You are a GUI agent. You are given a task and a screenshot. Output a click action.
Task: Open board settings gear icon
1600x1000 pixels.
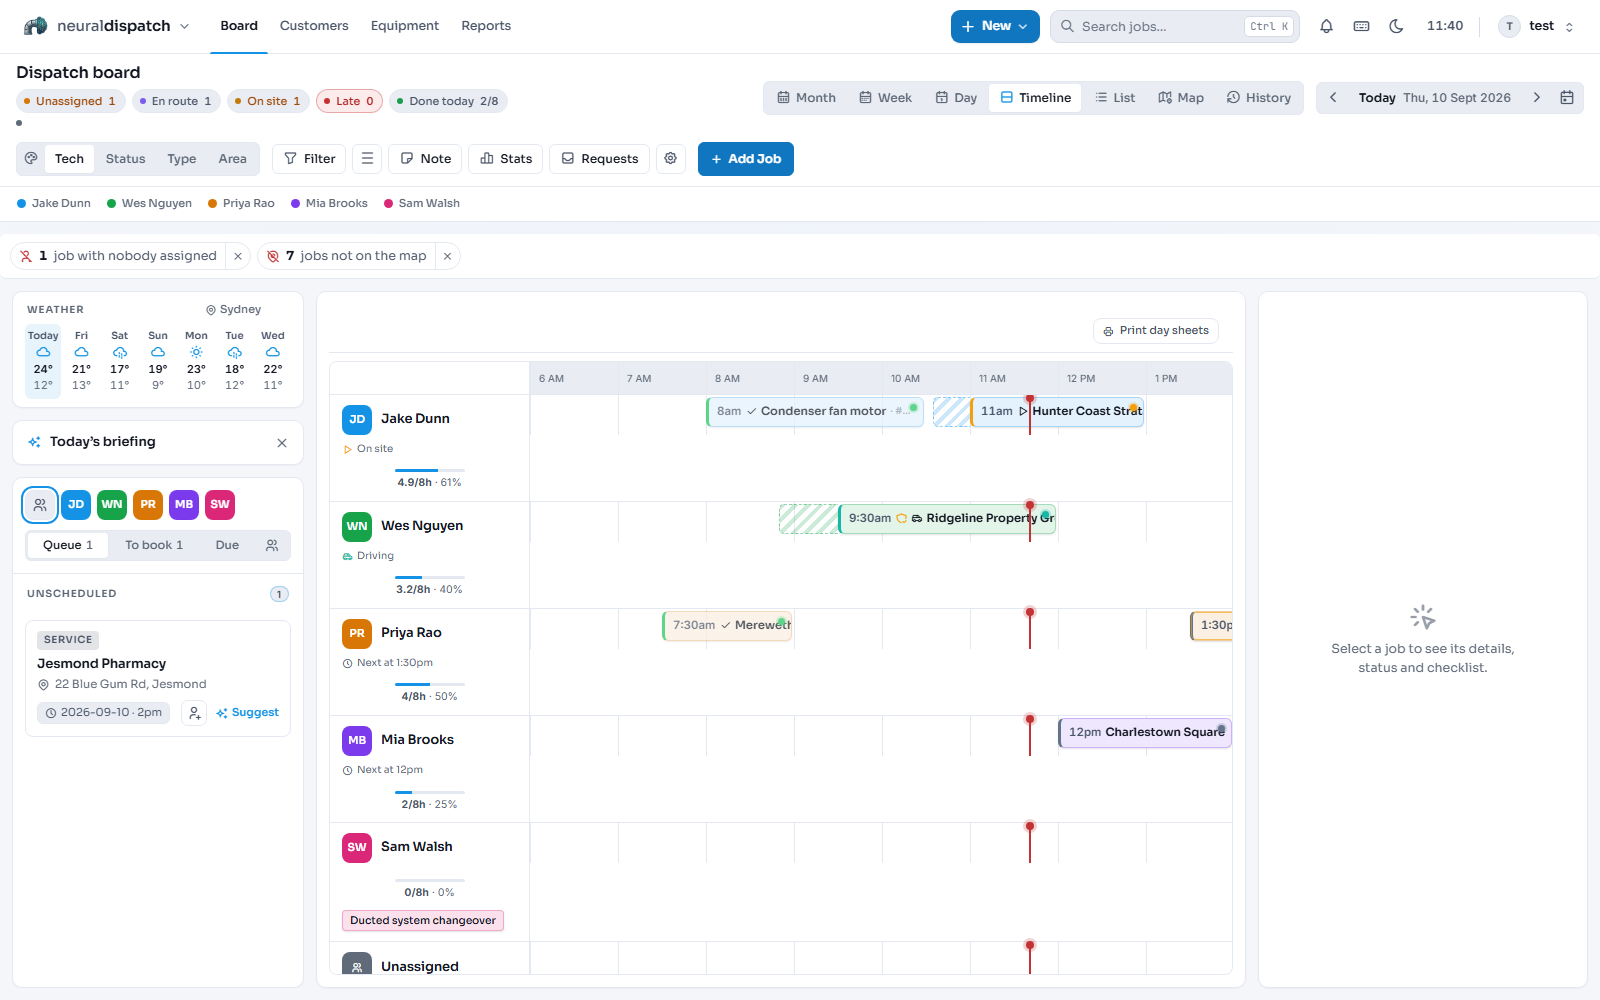click(671, 158)
